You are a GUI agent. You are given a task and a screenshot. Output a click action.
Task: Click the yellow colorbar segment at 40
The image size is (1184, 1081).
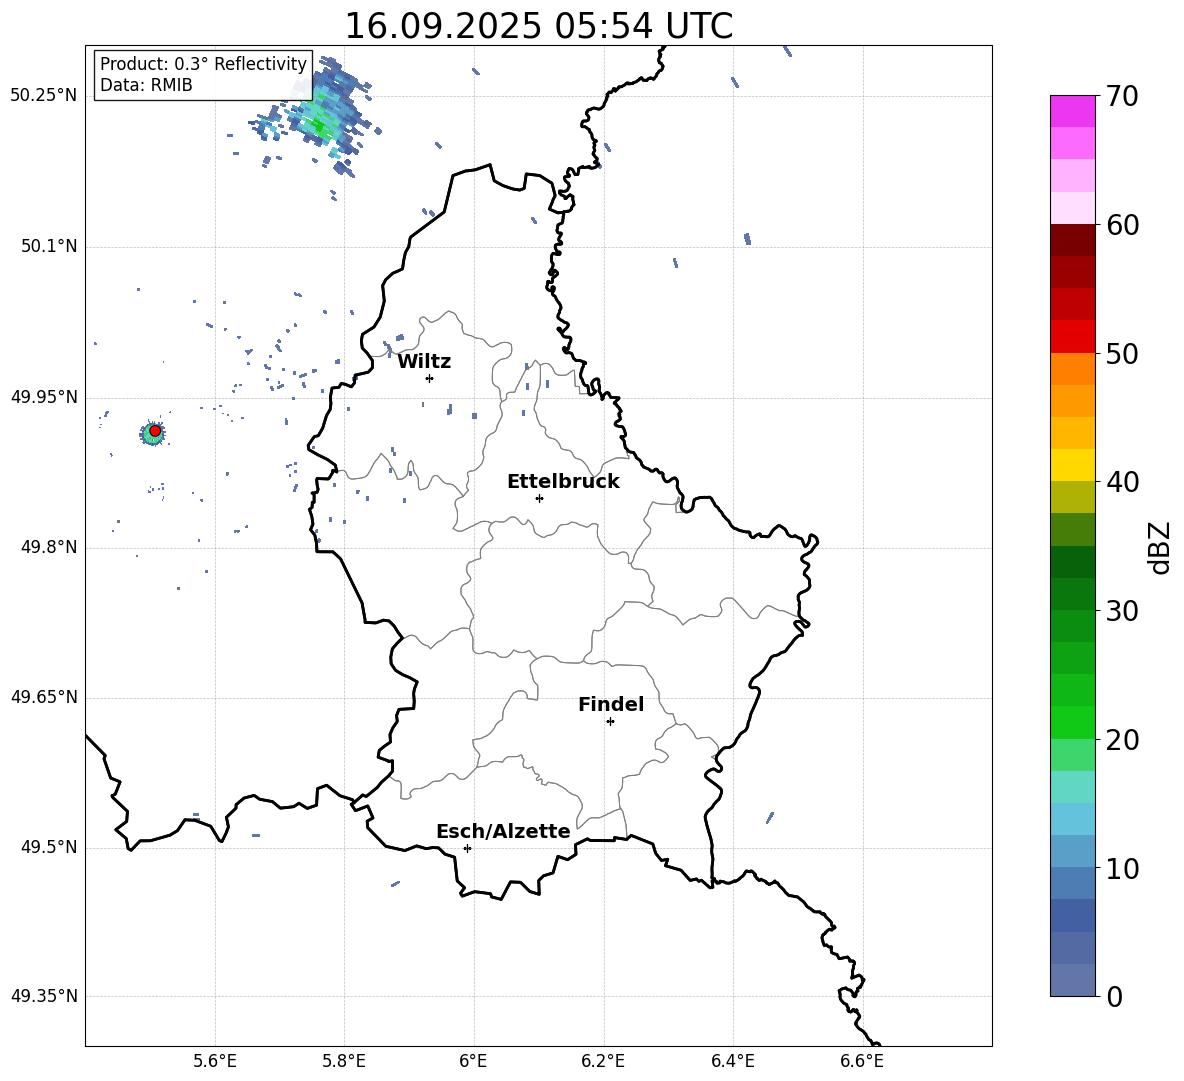pos(1072,465)
